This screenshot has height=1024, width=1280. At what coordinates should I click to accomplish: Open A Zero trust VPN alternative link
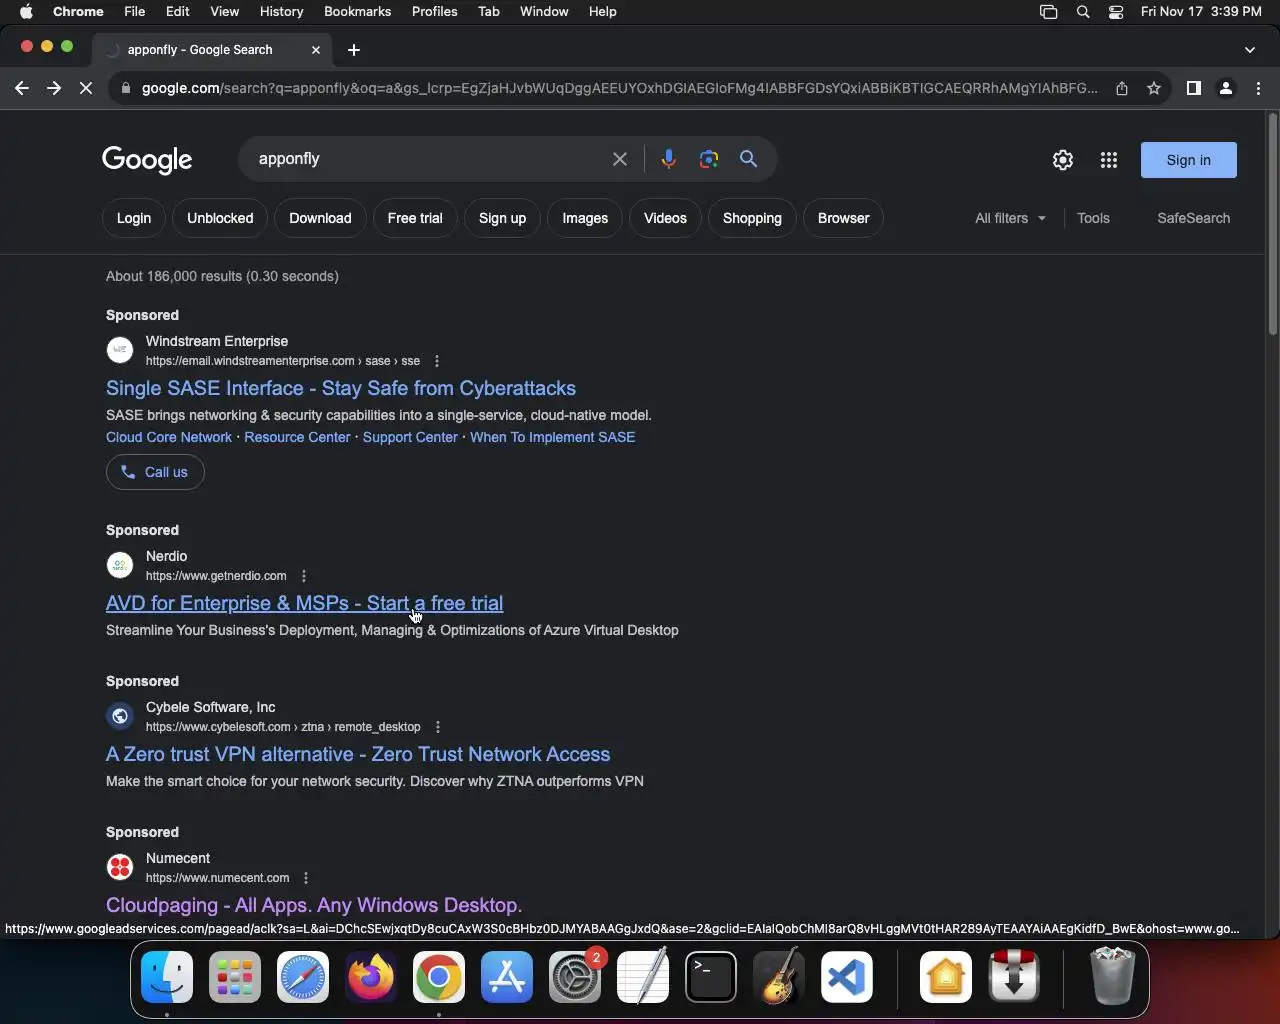(358, 754)
